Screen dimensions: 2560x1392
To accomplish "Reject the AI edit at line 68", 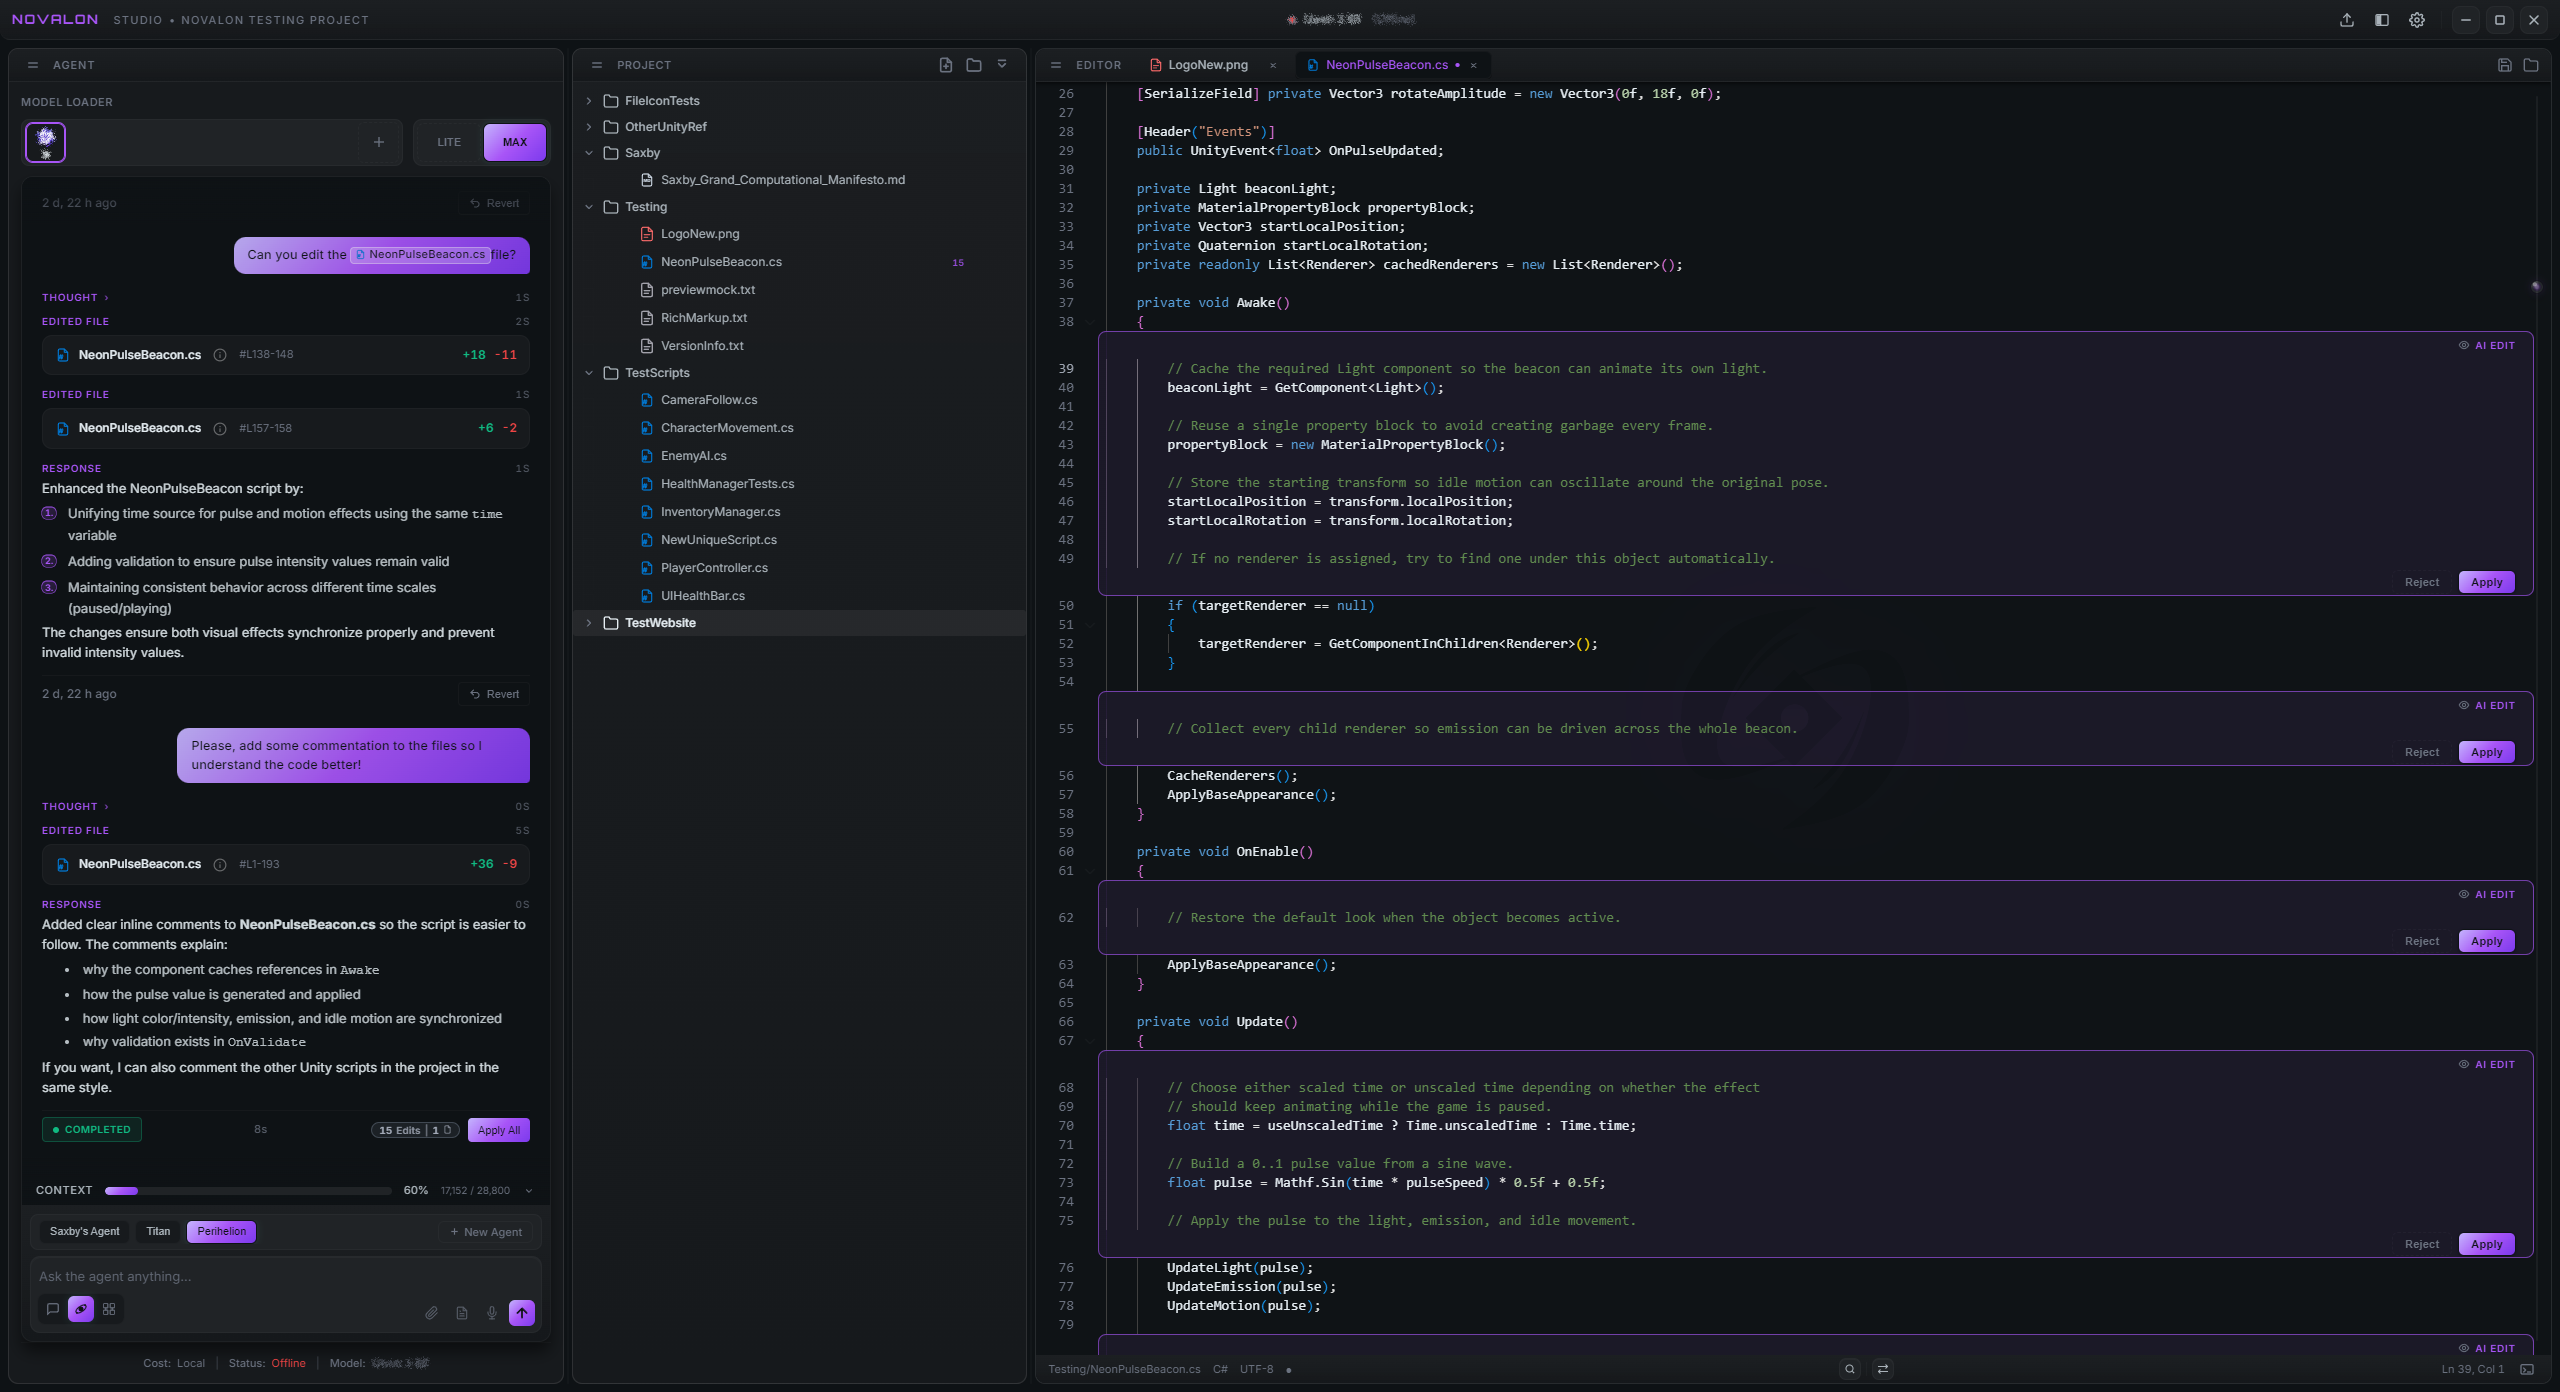I will click(2421, 1244).
